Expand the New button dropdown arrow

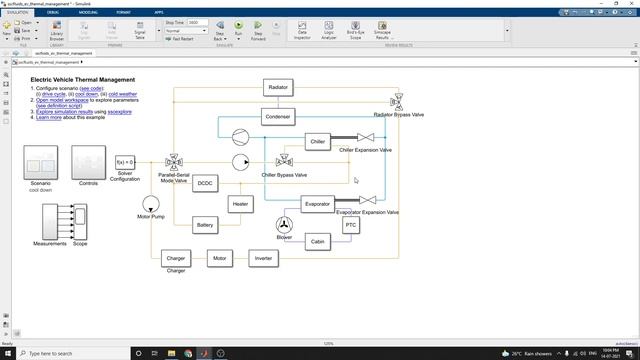click(x=7, y=39)
